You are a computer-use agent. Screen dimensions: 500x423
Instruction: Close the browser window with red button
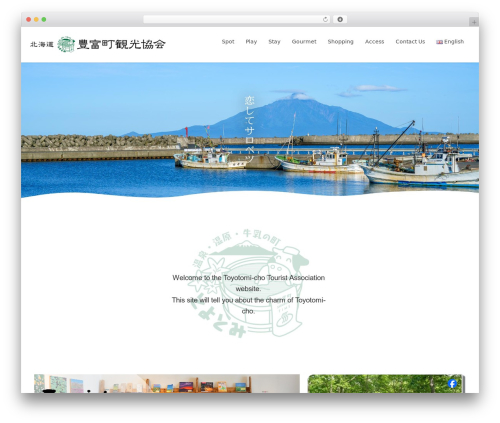[x=29, y=20]
